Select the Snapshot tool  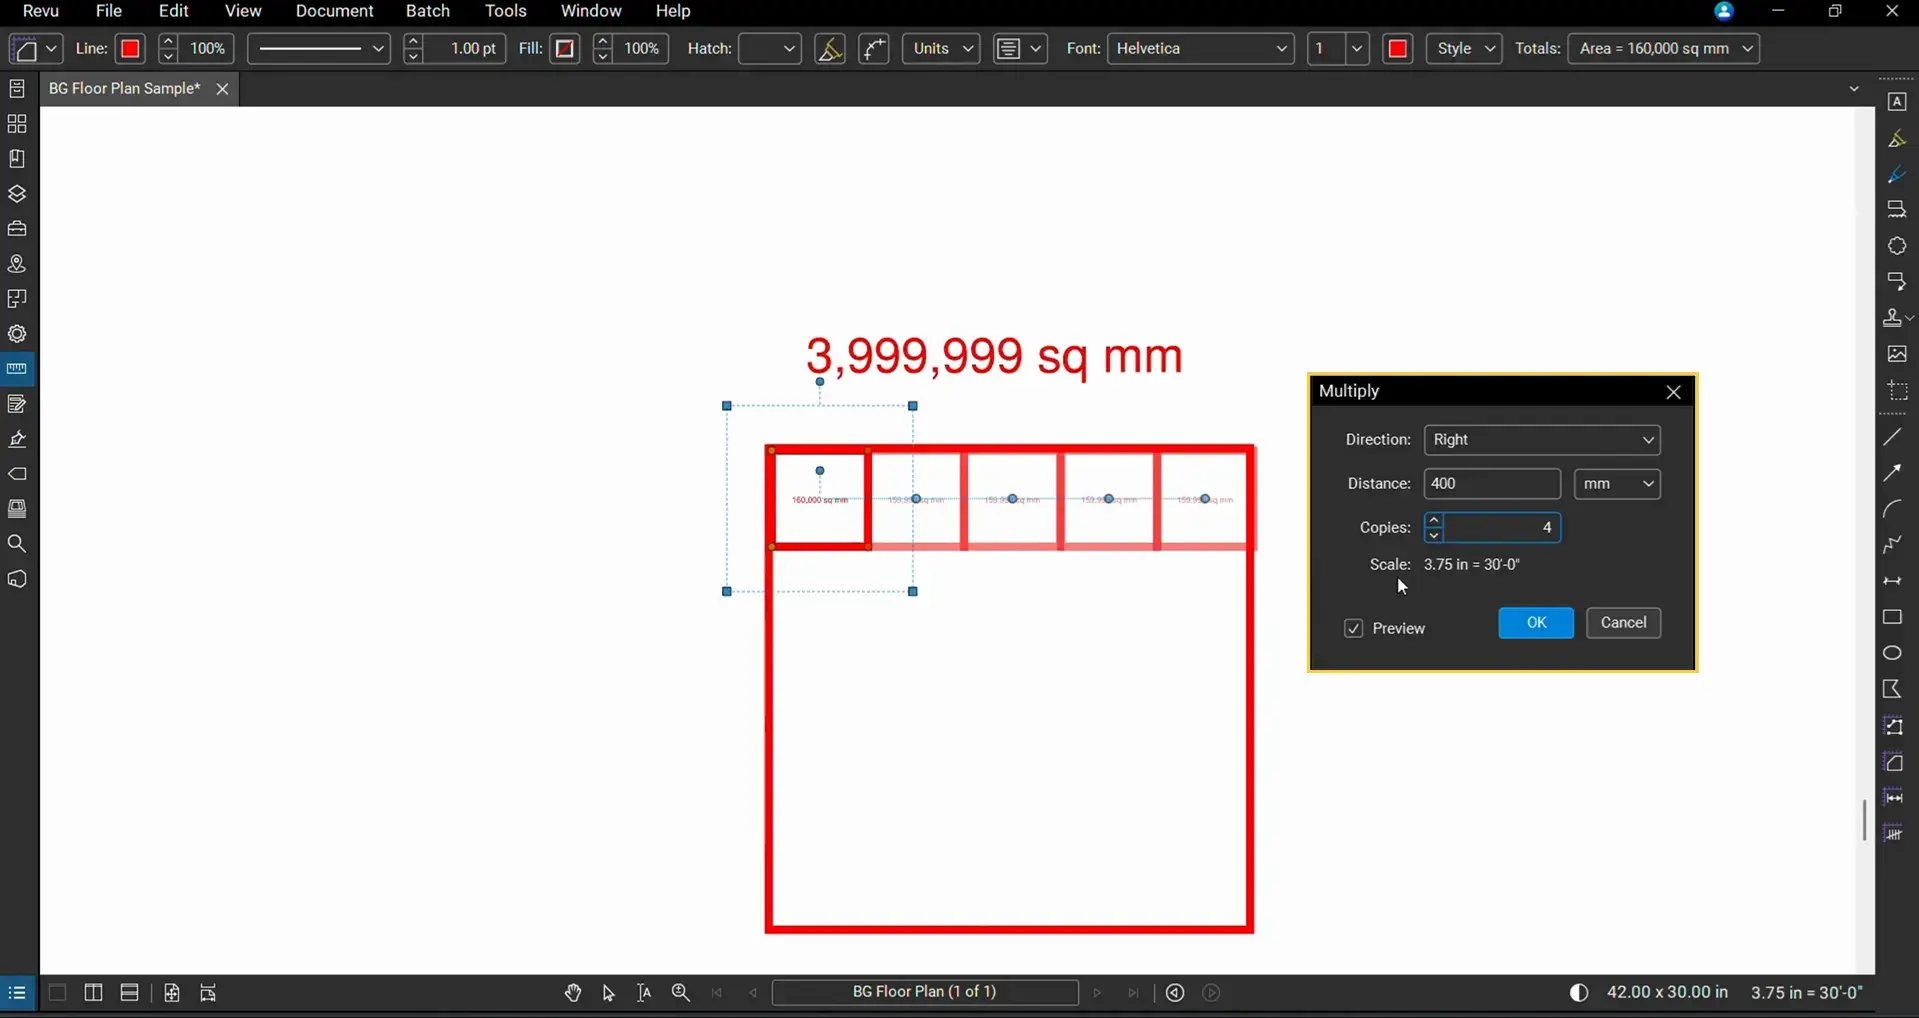click(x=1896, y=390)
